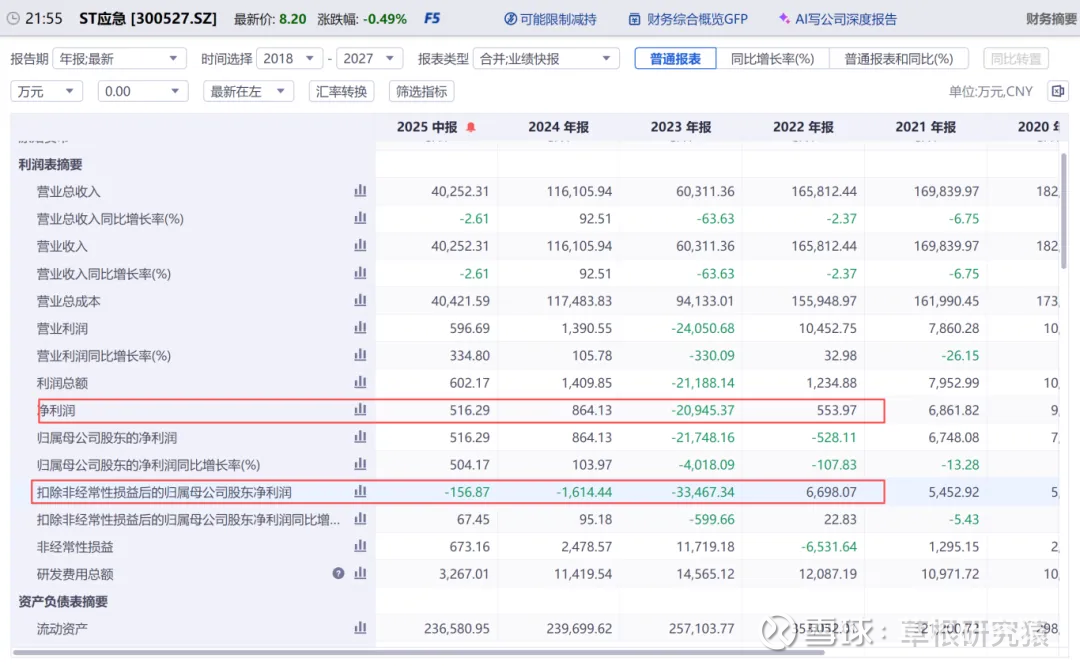Open the 万元 unit dropdown
Screen dimensions: 1080x666
[x=46, y=91]
